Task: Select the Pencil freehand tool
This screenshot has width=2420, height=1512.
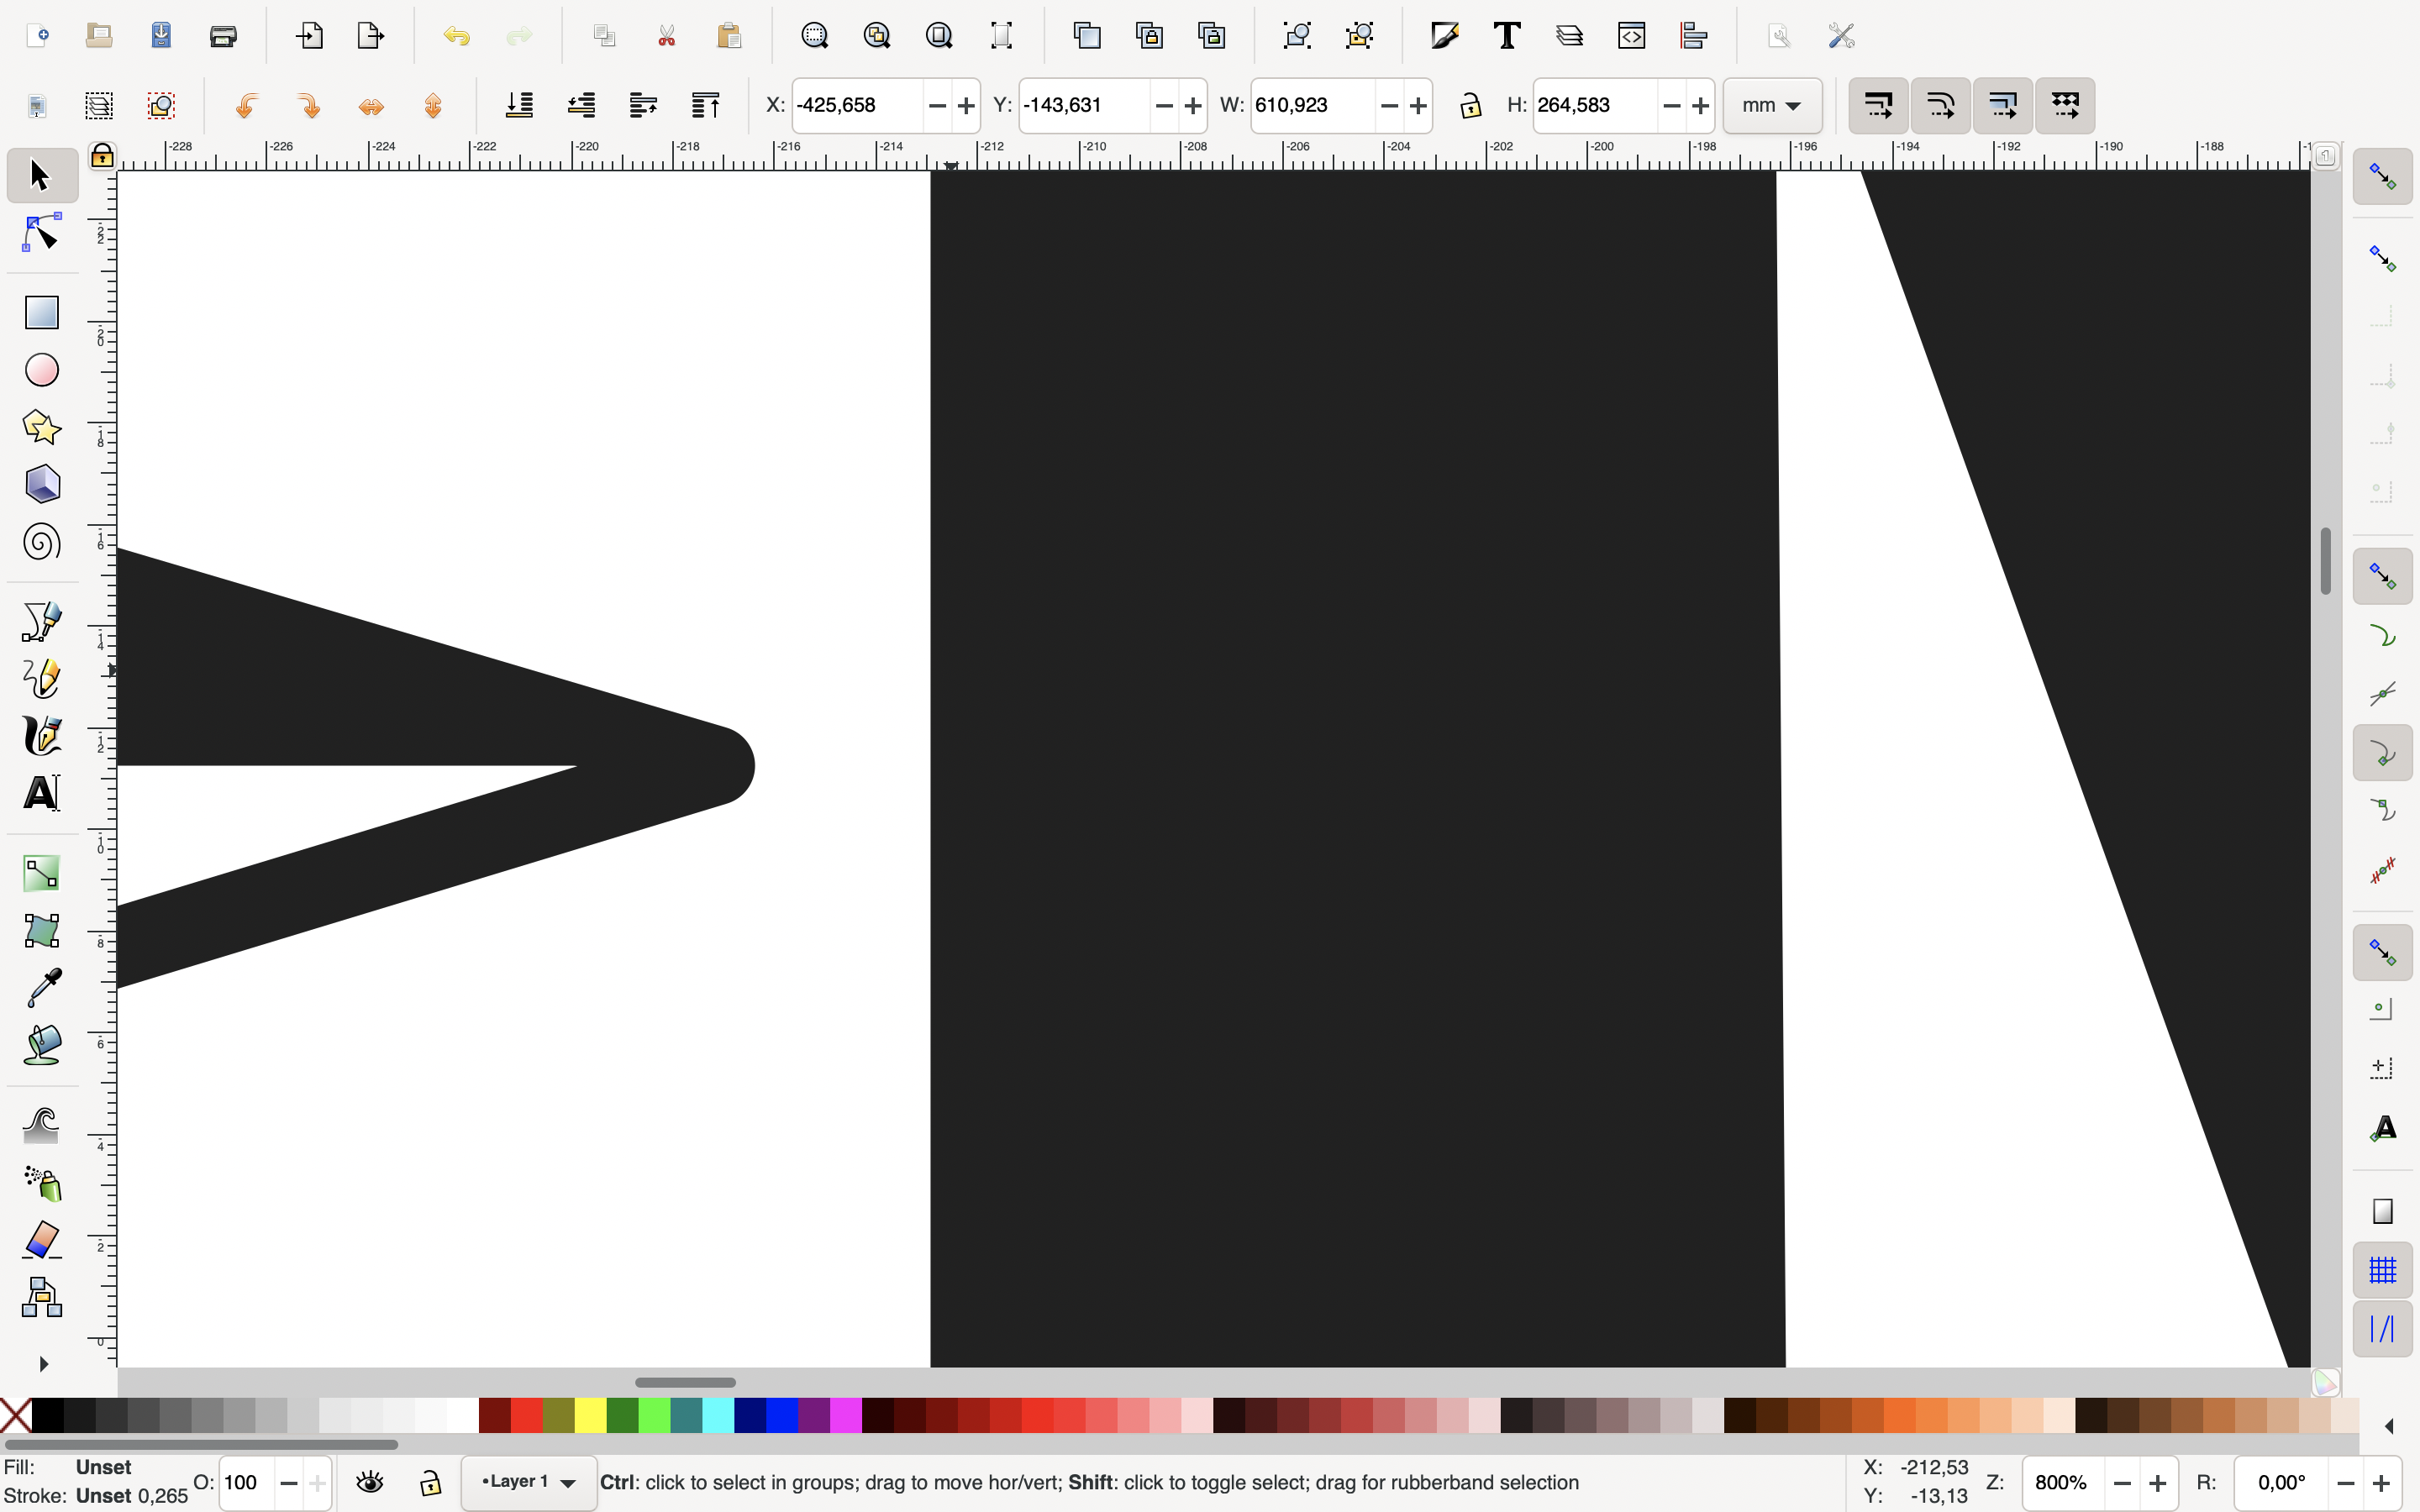Action: 41,679
